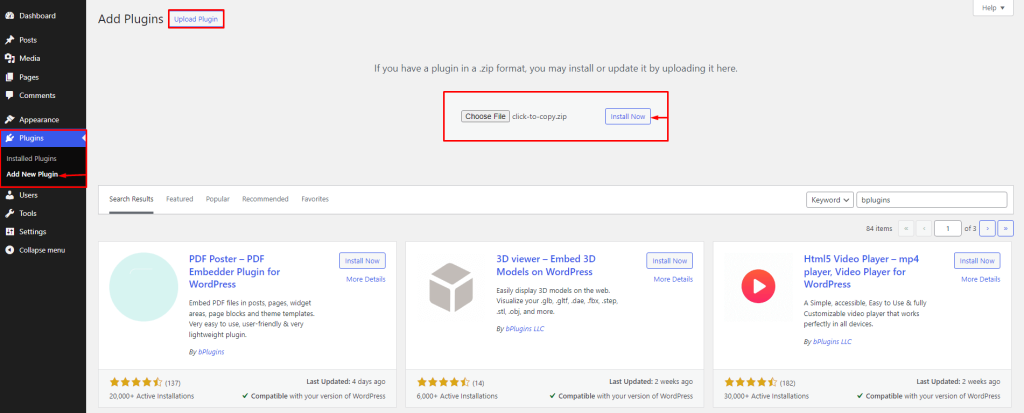Image resolution: width=1024 pixels, height=413 pixels.
Task: Click the Upload Plugin button
Action: tap(196, 19)
